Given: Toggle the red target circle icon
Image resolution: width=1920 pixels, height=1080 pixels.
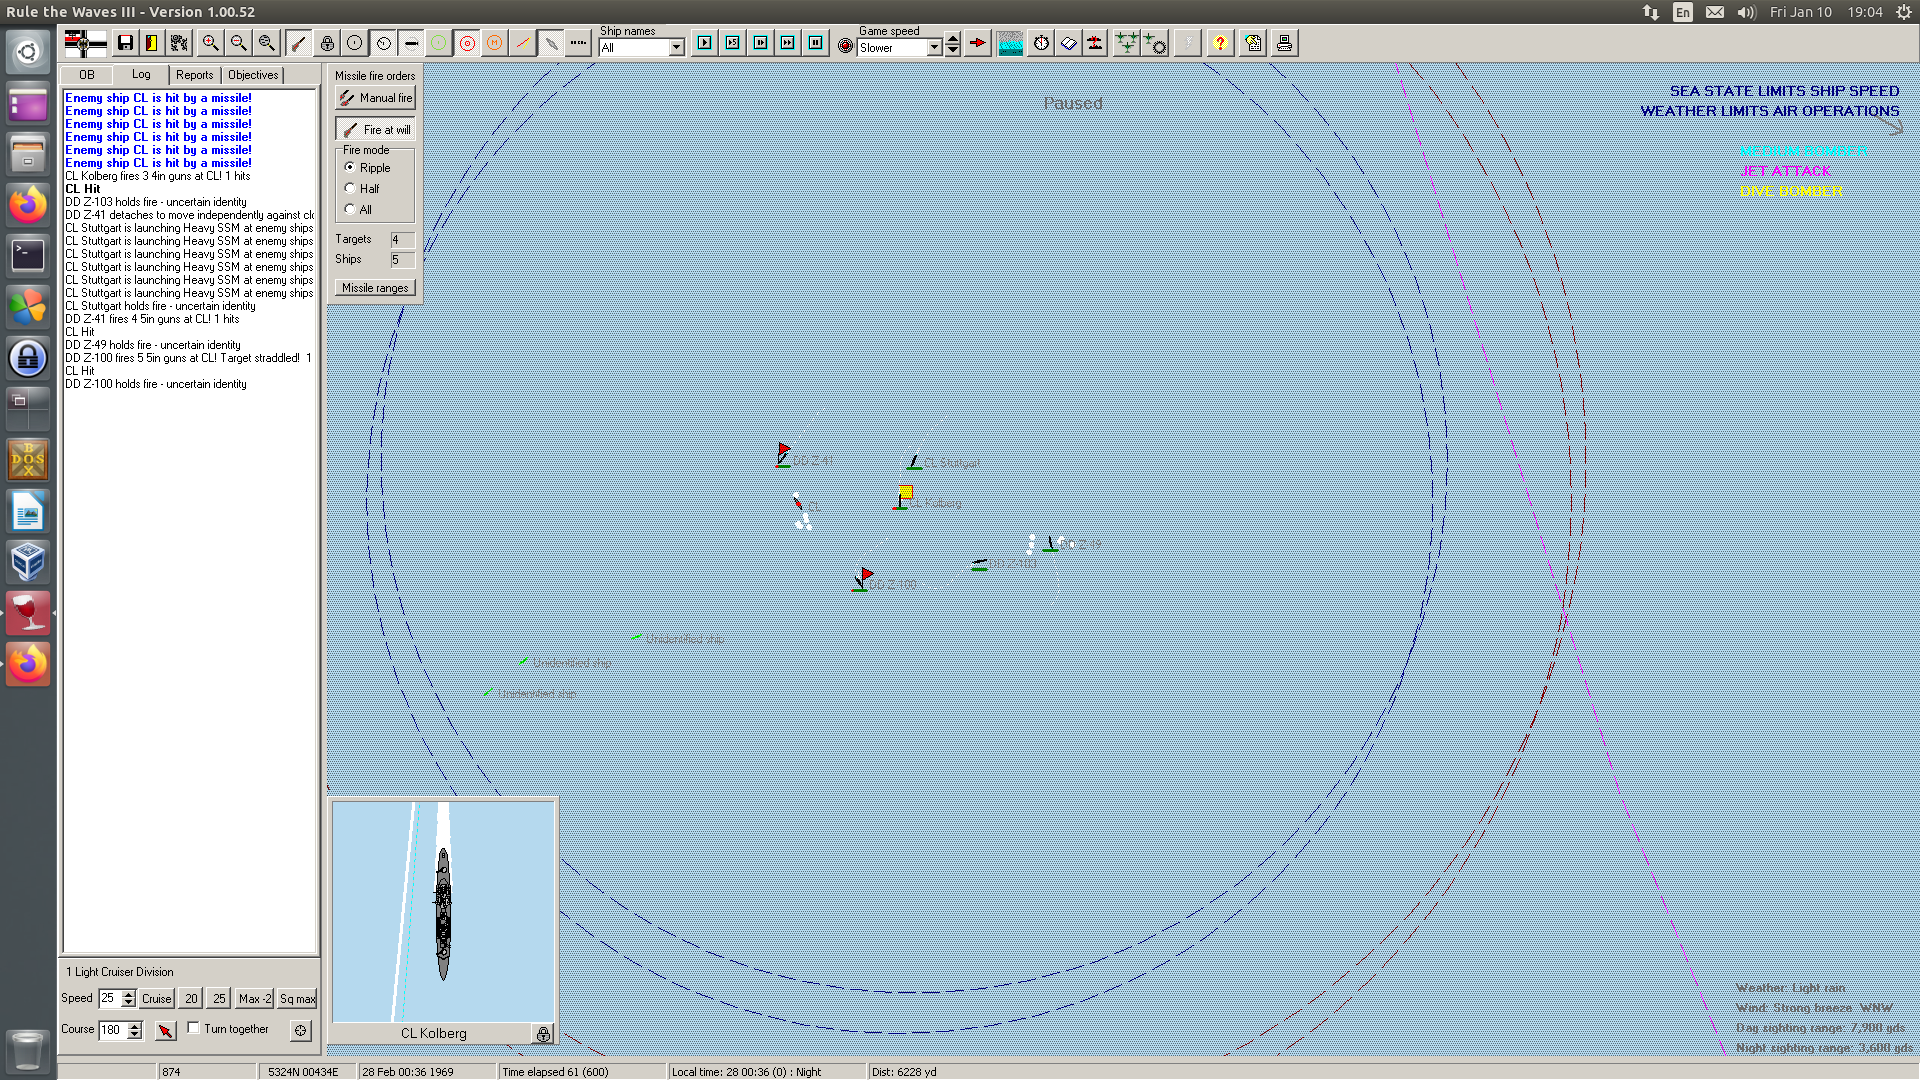Looking at the screenshot, I should (467, 43).
